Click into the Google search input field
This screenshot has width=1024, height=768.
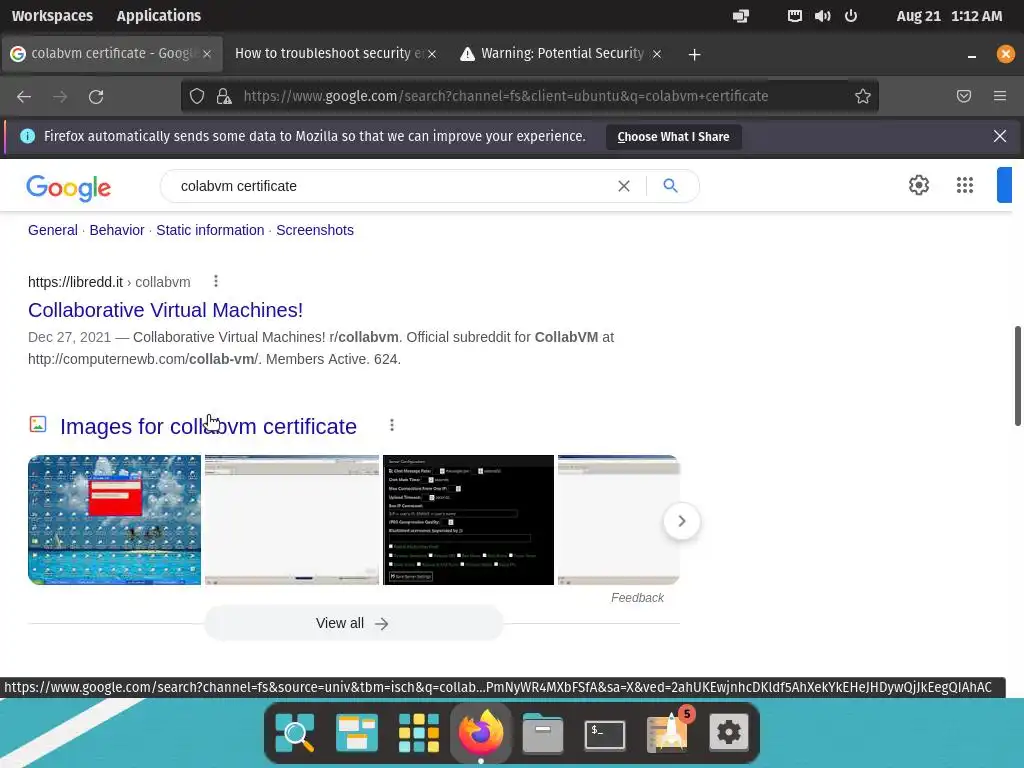pos(392,186)
